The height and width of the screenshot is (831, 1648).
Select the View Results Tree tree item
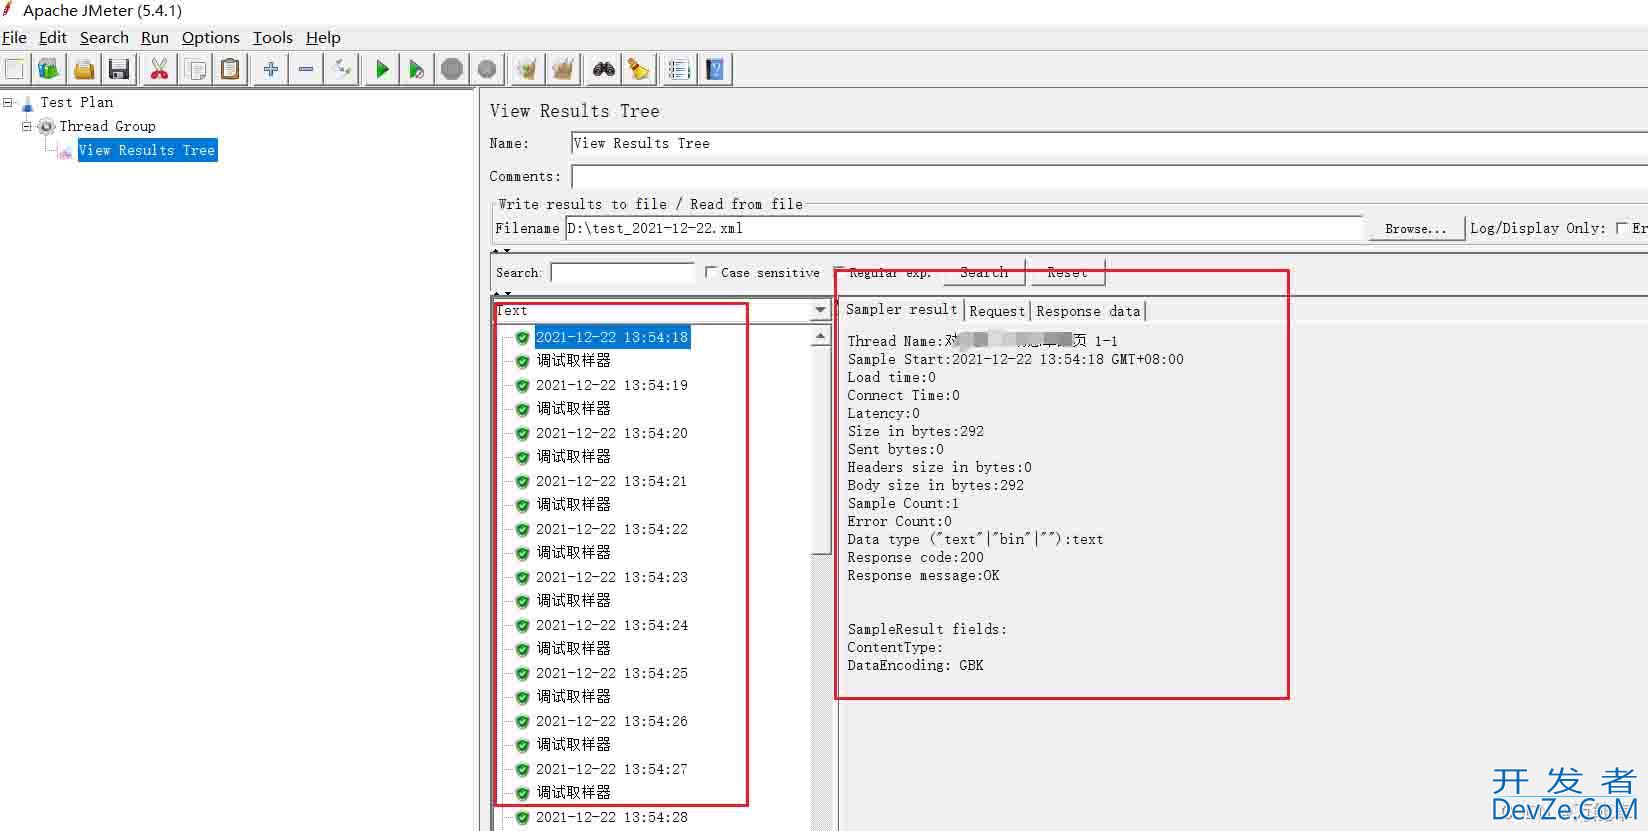[x=147, y=150]
